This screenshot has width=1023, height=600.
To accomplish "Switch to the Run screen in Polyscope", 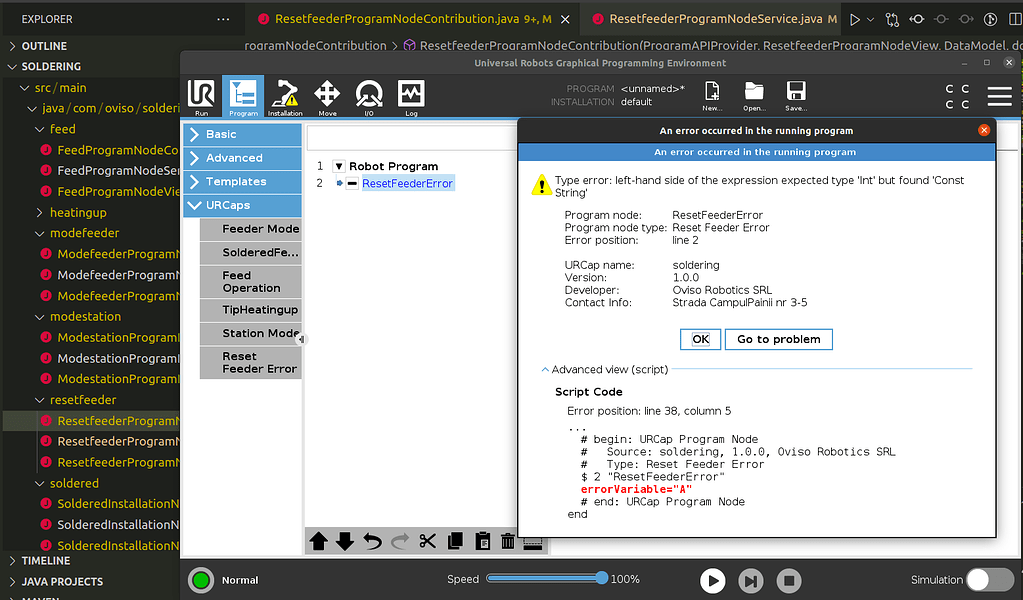I will coord(200,97).
